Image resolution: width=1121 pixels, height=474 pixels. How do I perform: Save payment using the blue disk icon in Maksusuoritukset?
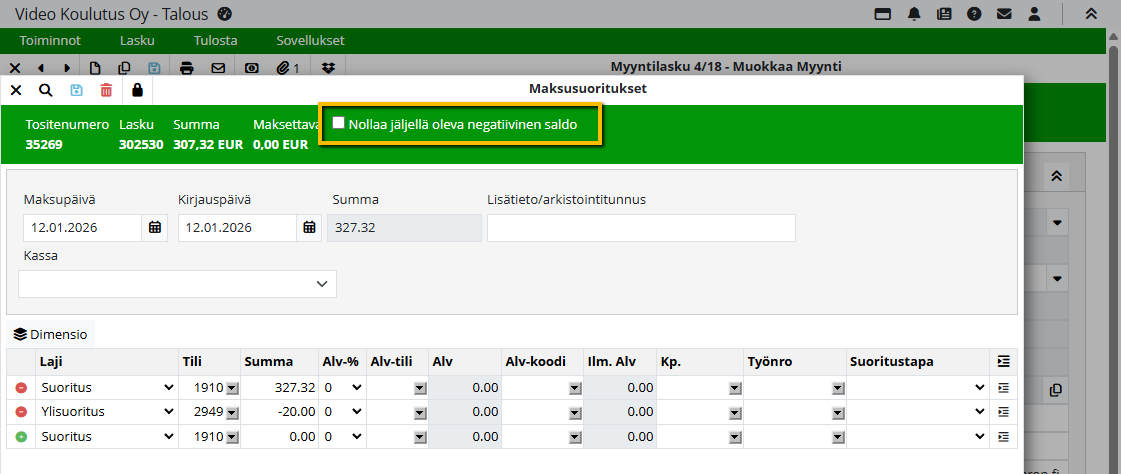pos(76,90)
